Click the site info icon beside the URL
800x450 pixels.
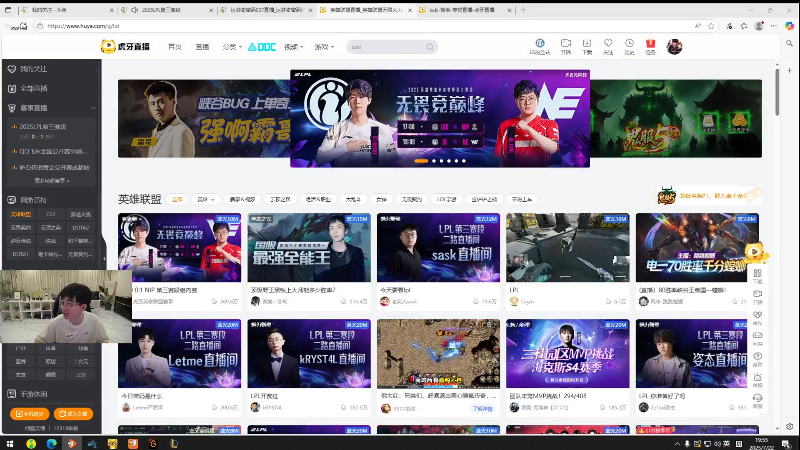pos(40,26)
